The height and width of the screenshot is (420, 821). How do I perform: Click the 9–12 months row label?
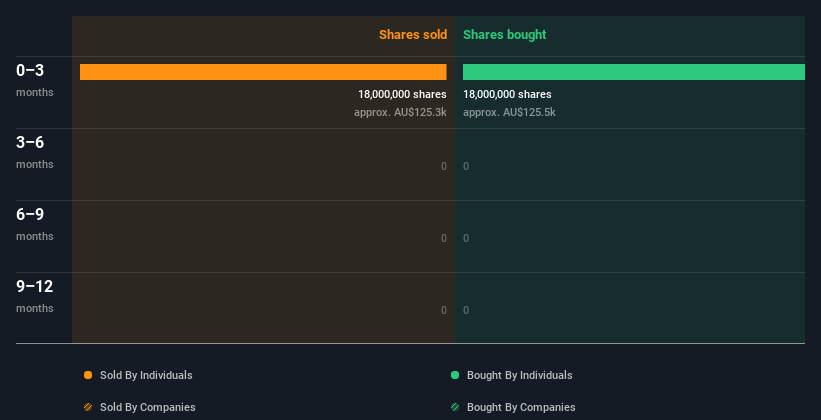pyautogui.click(x=35, y=296)
